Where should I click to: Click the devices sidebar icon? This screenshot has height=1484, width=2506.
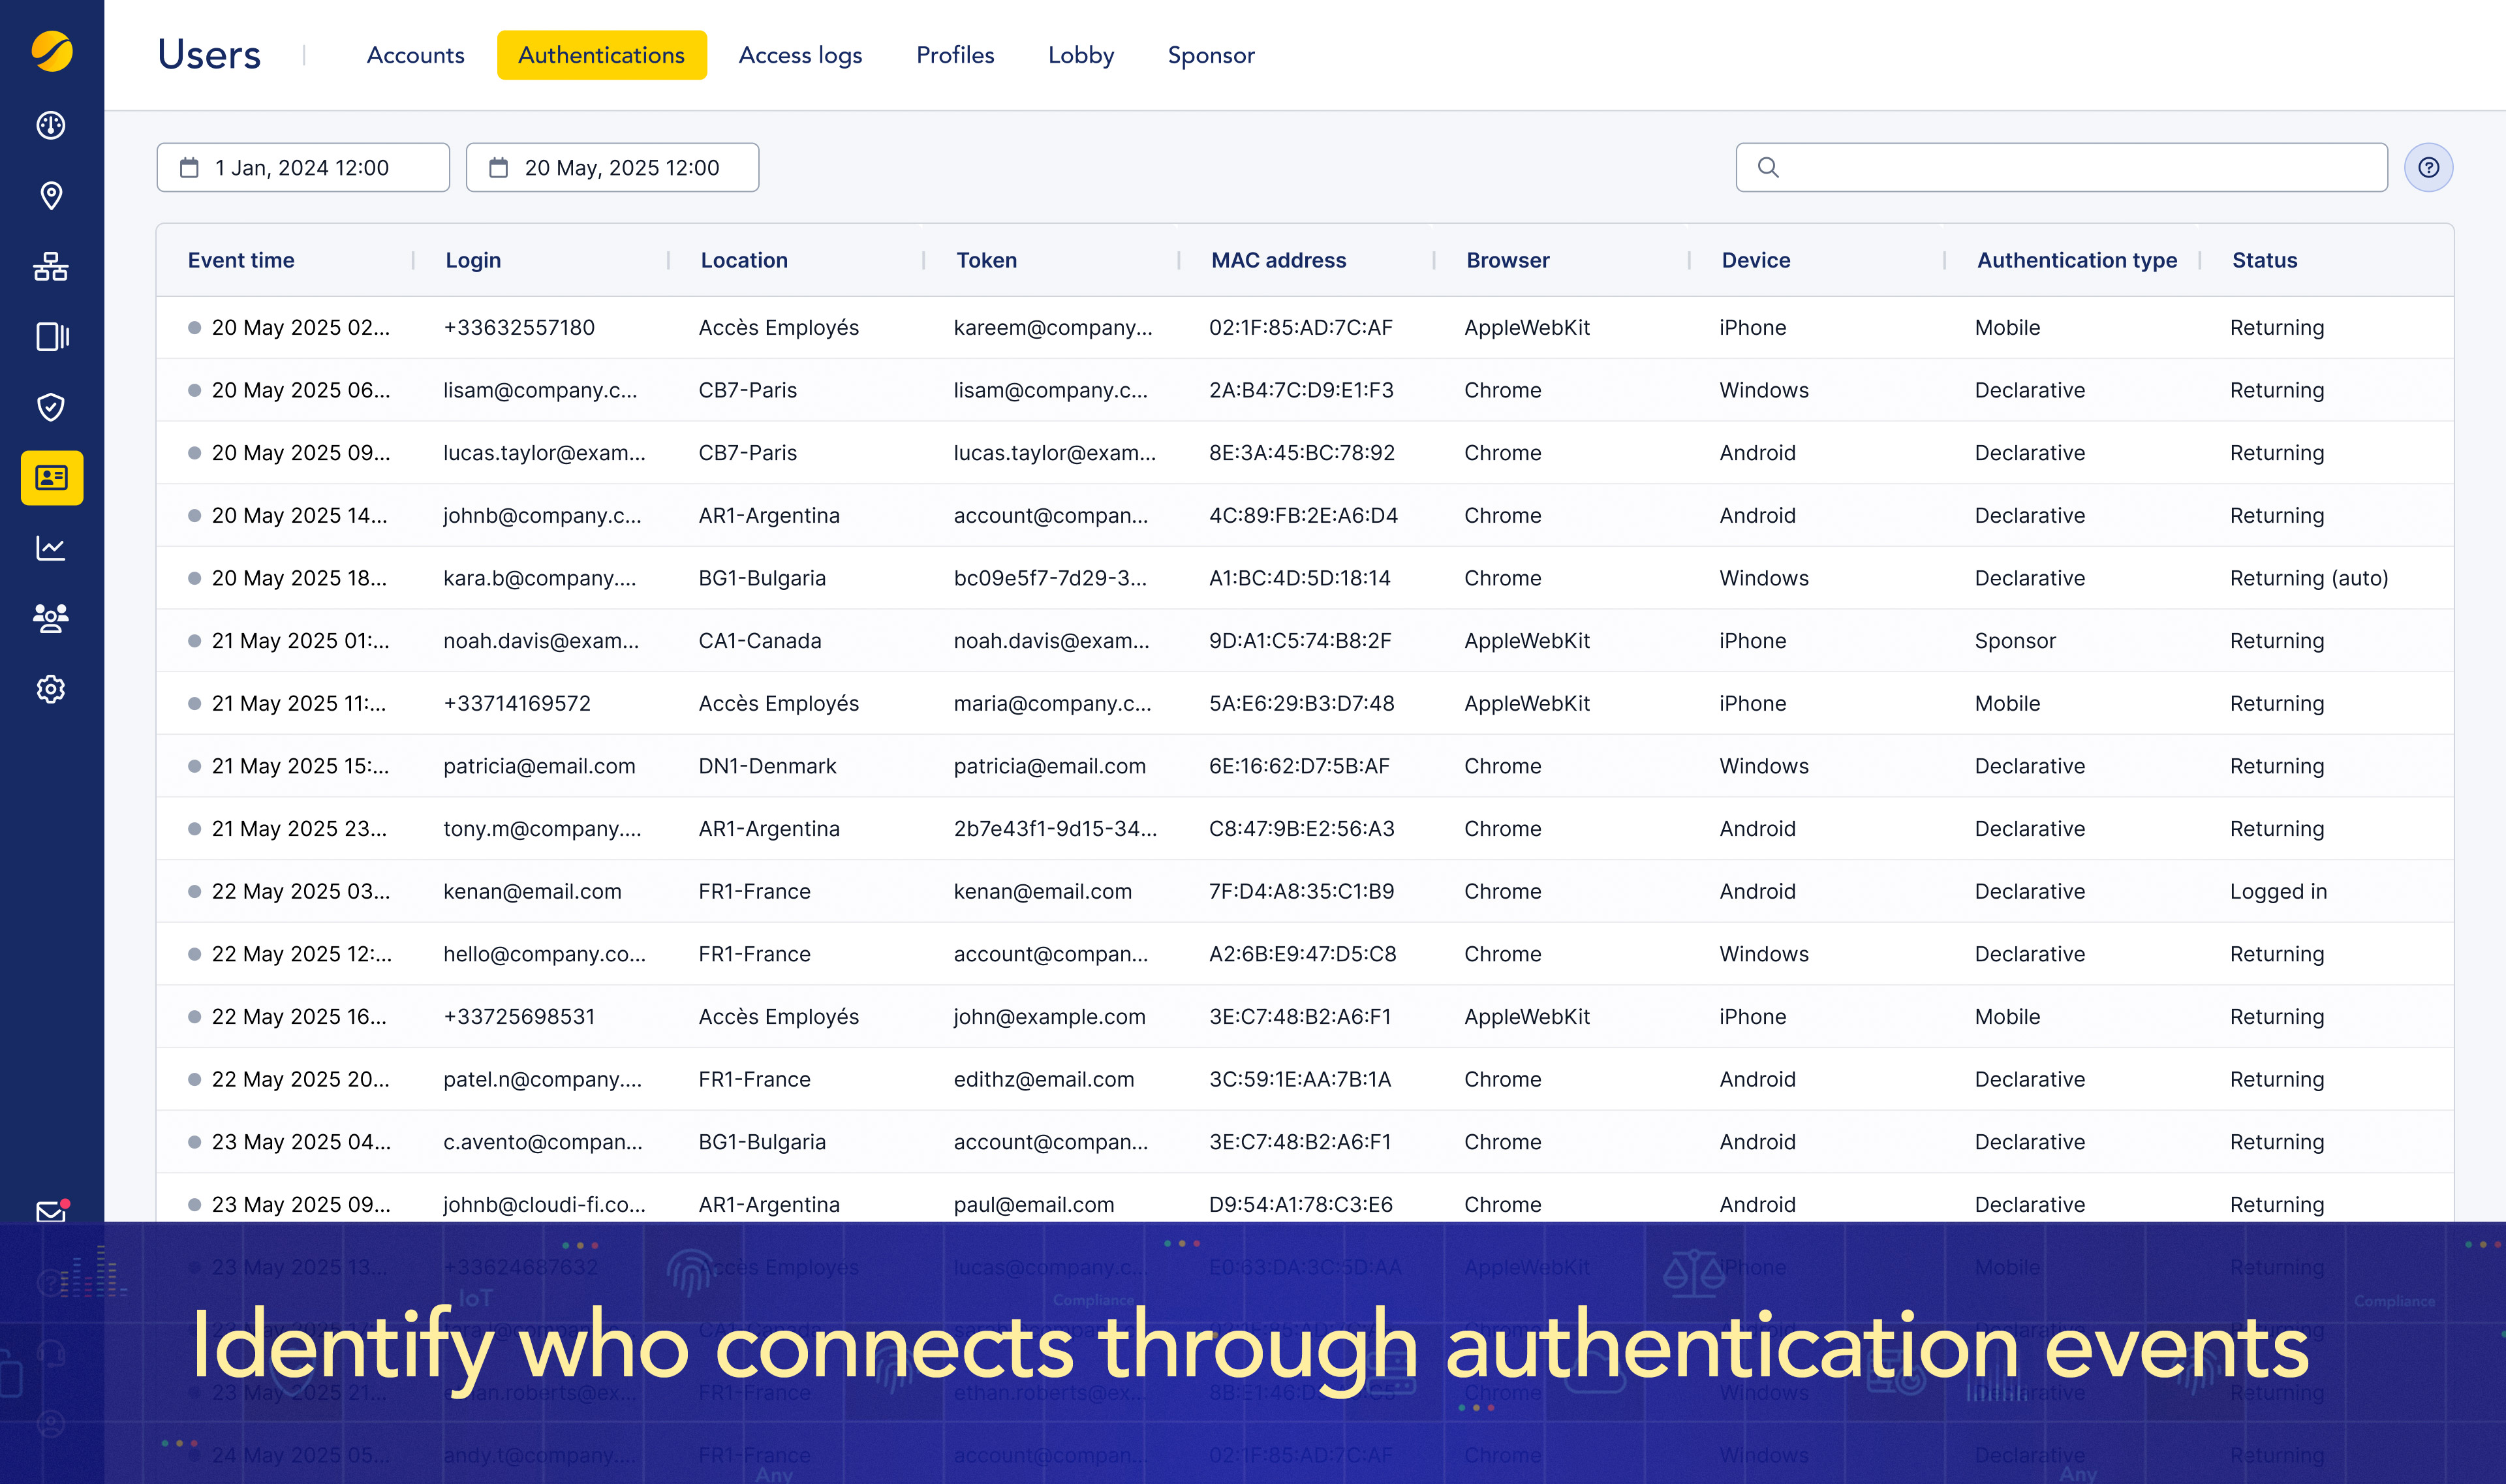(x=51, y=337)
